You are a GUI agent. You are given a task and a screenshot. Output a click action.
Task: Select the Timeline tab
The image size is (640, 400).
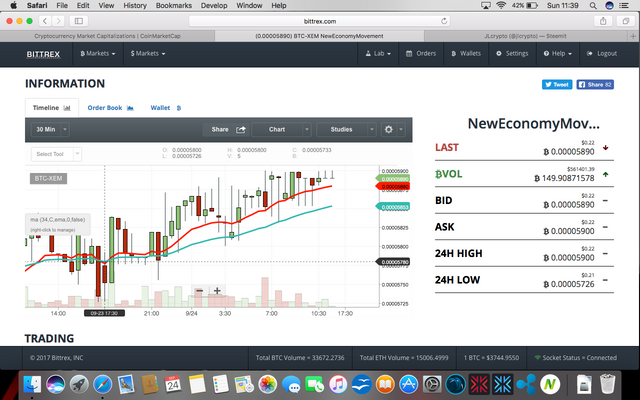pyautogui.click(x=51, y=108)
